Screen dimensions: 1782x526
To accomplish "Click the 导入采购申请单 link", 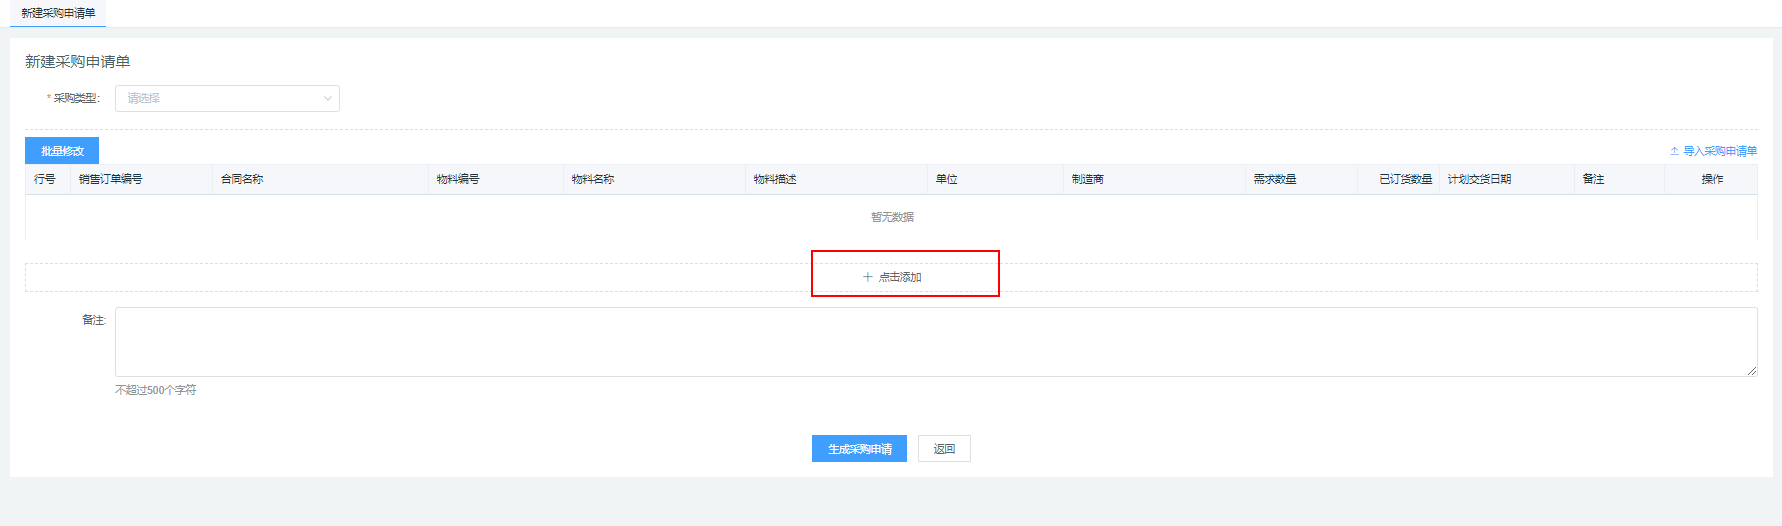I will click(1719, 151).
